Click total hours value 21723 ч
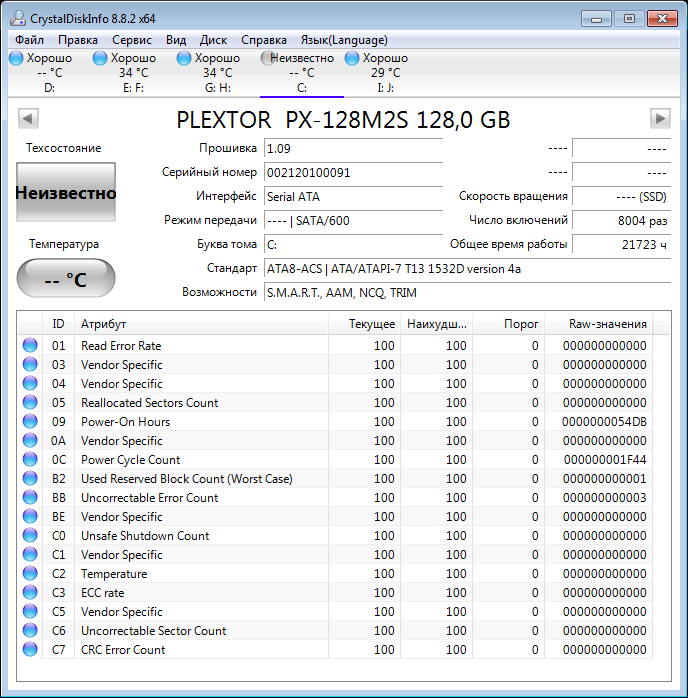This screenshot has width=688, height=698. tap(621, 245)
